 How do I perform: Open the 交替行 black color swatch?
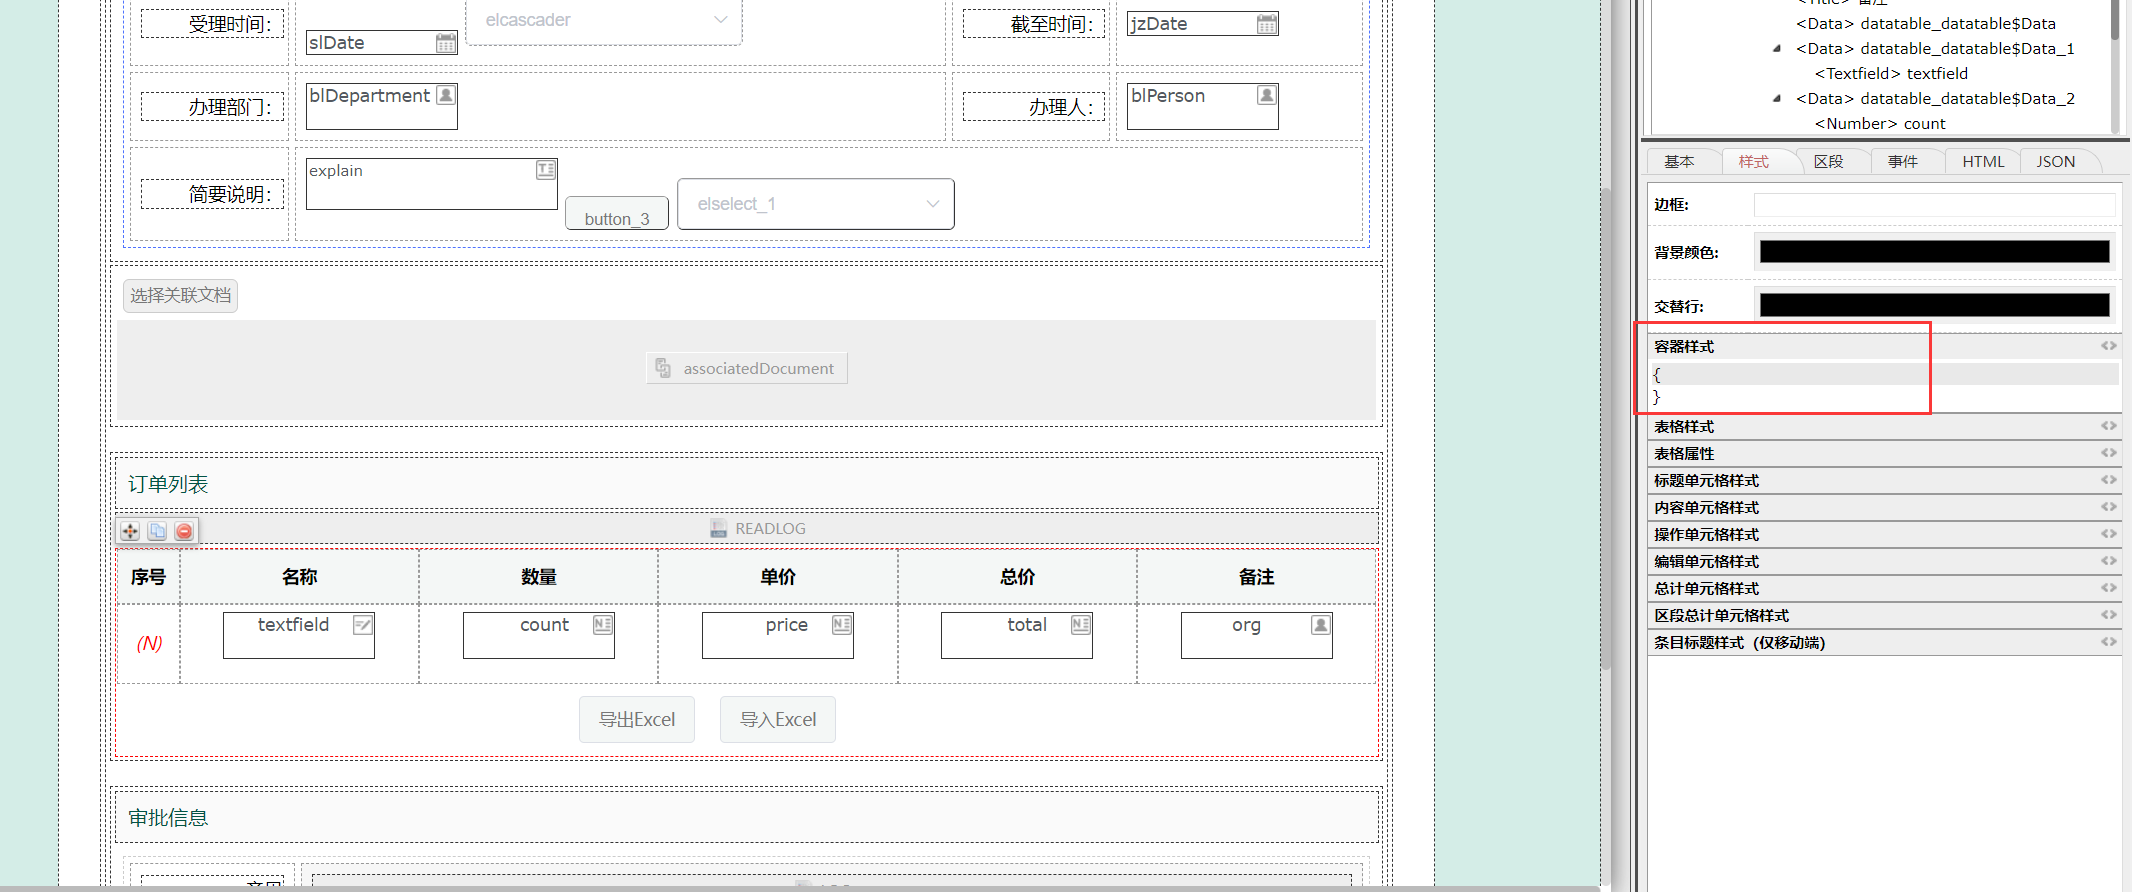click(1935, 305)
